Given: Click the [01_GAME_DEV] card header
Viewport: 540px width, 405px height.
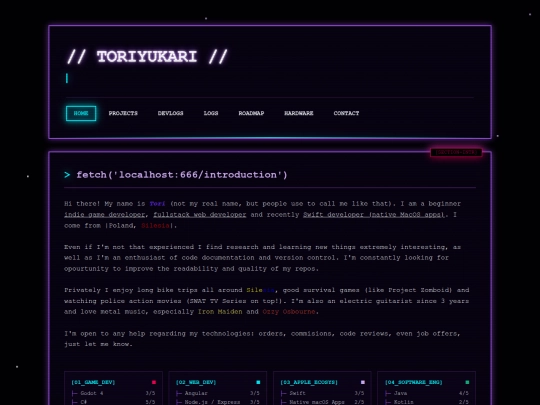Looking at the screenshot, I should tap(93, 382).
